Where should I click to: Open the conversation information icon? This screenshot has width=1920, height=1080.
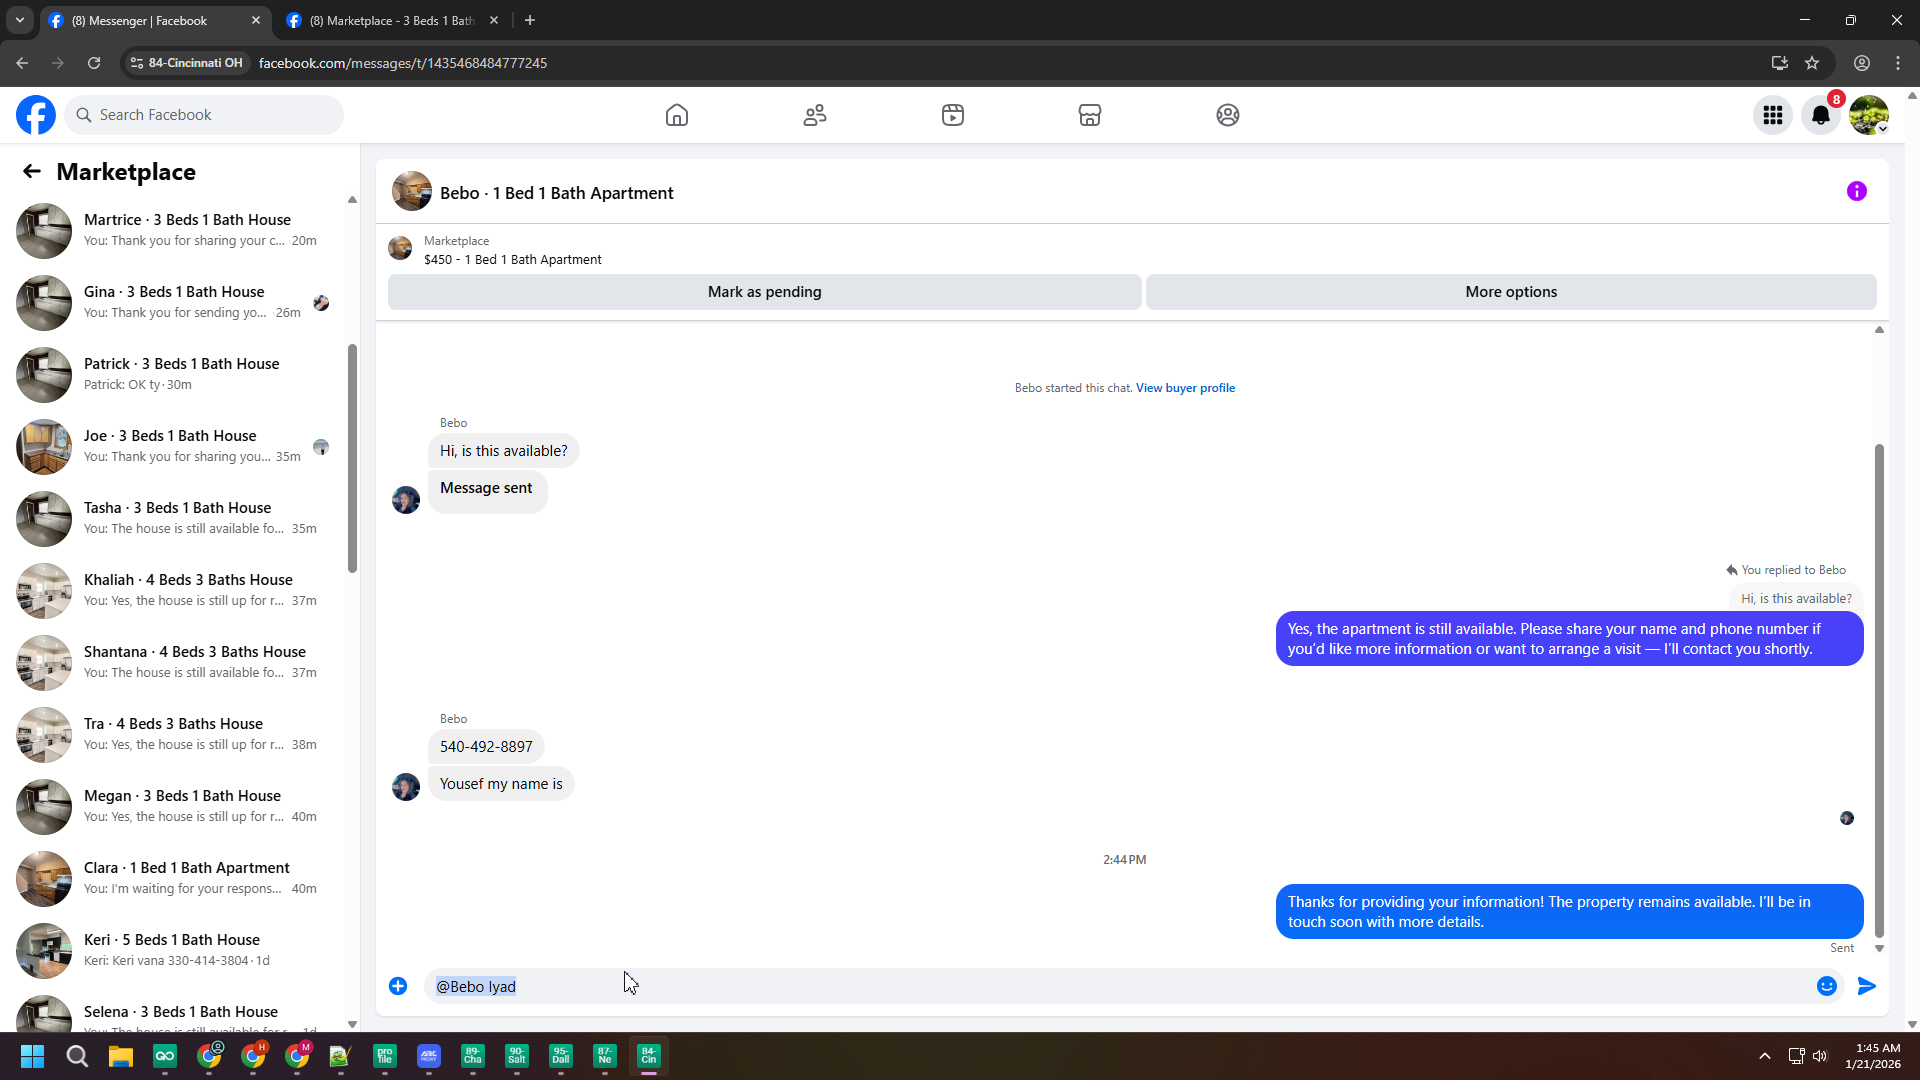(1857, 191)
